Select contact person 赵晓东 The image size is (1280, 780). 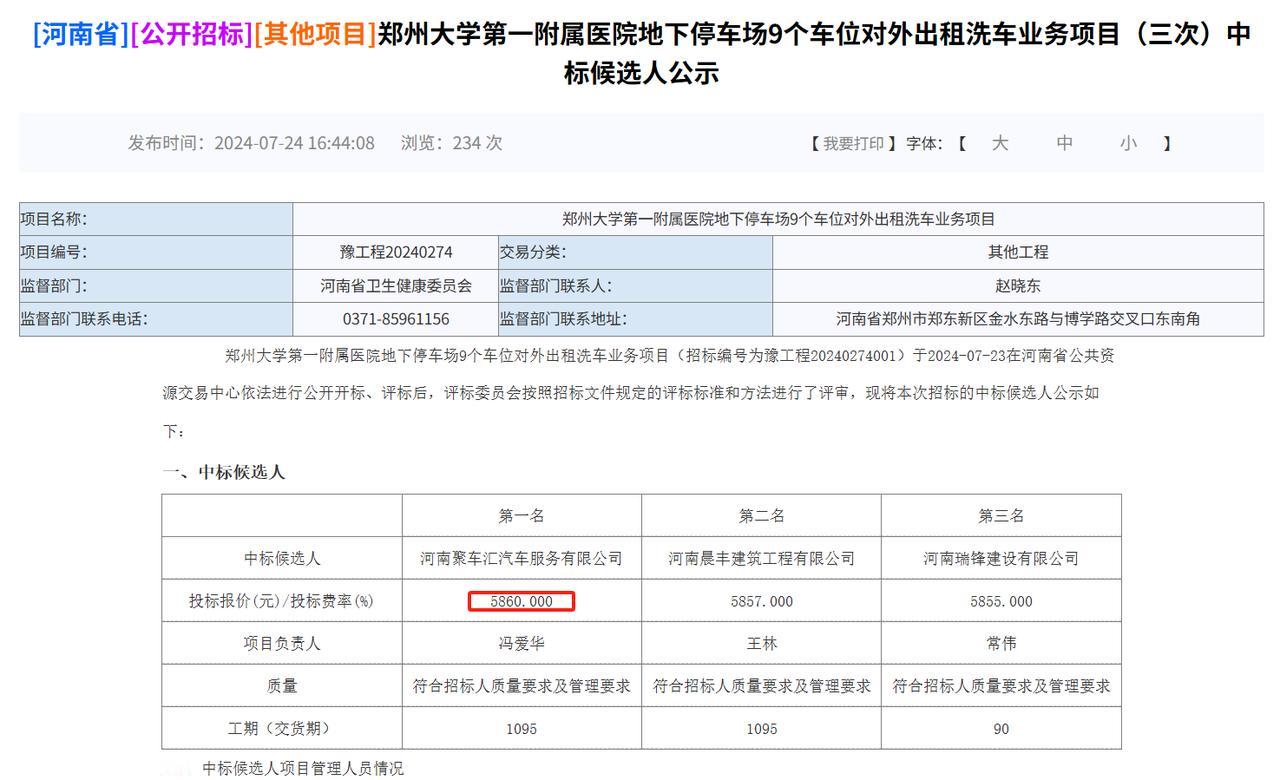[x=1018, y=286]
